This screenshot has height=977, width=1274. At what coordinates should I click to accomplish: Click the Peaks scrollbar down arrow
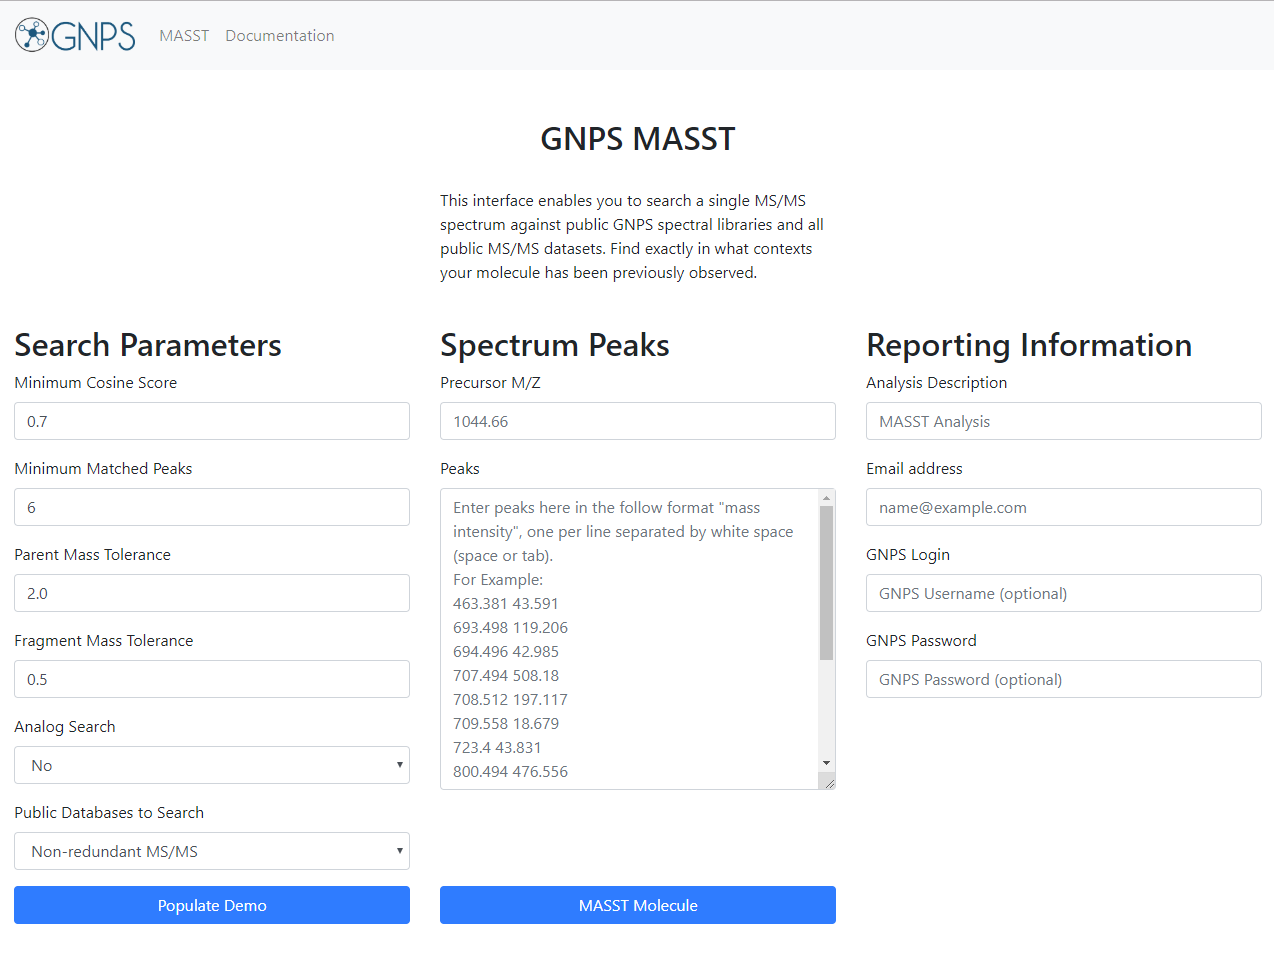click(x=826, y=763)
